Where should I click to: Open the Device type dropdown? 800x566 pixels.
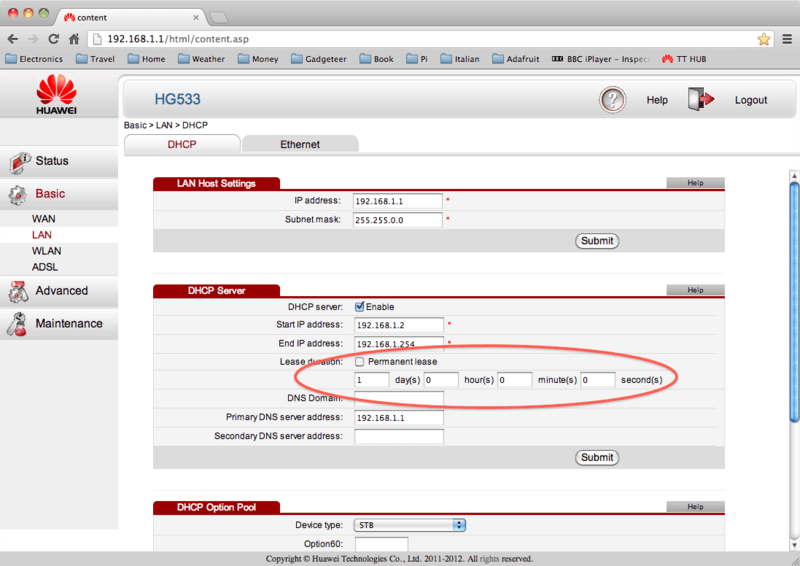(410, 525)
